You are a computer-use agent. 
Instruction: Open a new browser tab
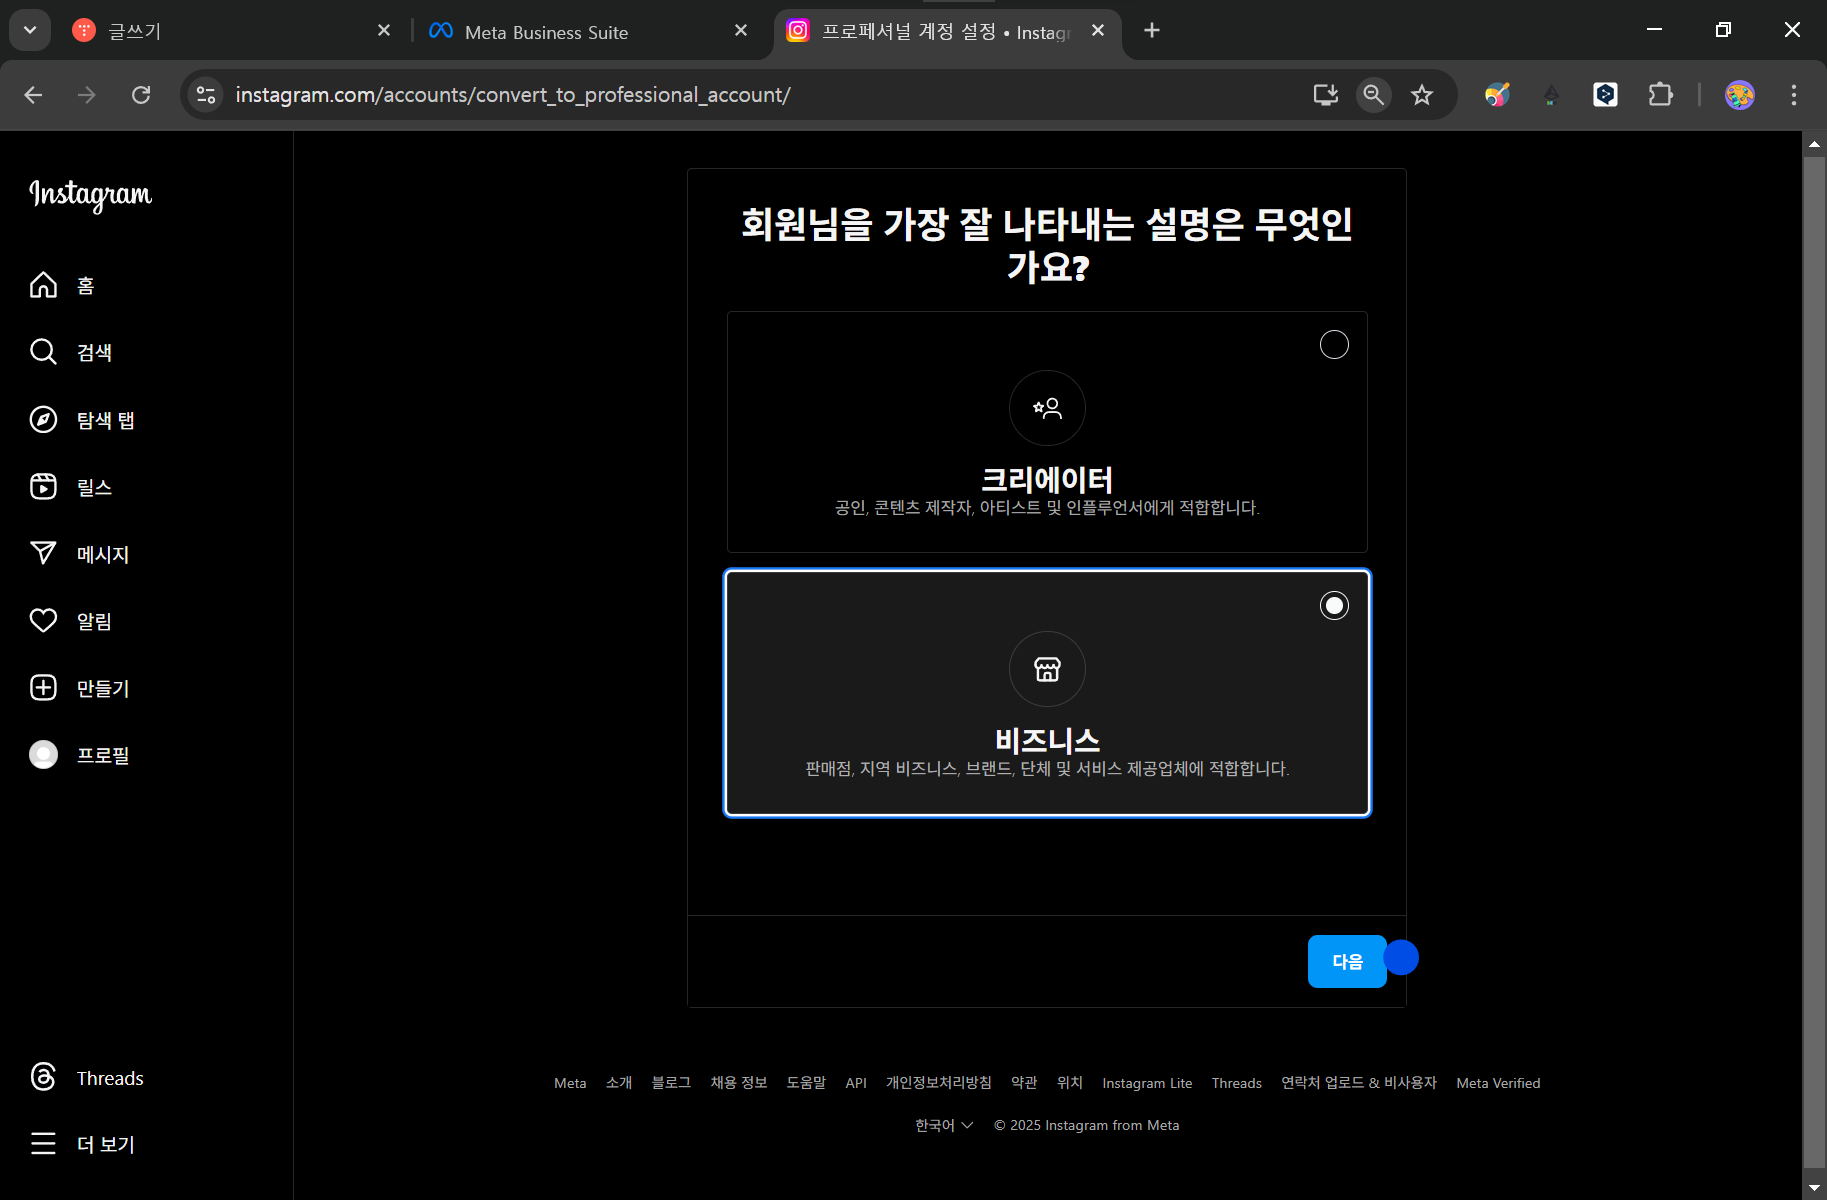click(1152, 31)
